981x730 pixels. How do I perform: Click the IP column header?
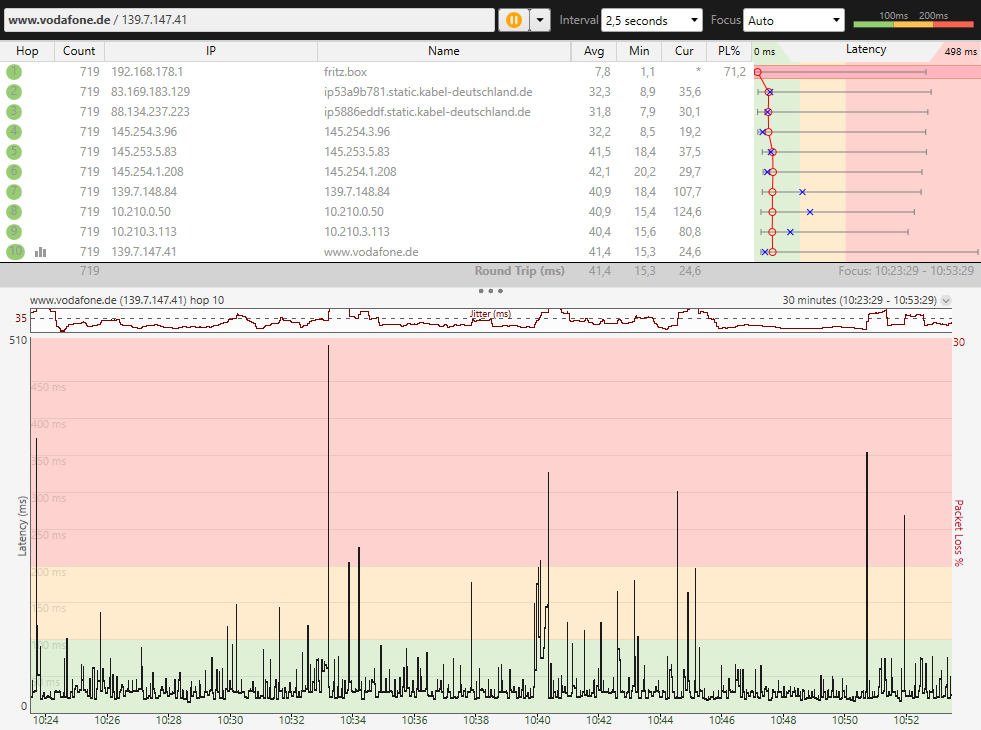210,51
